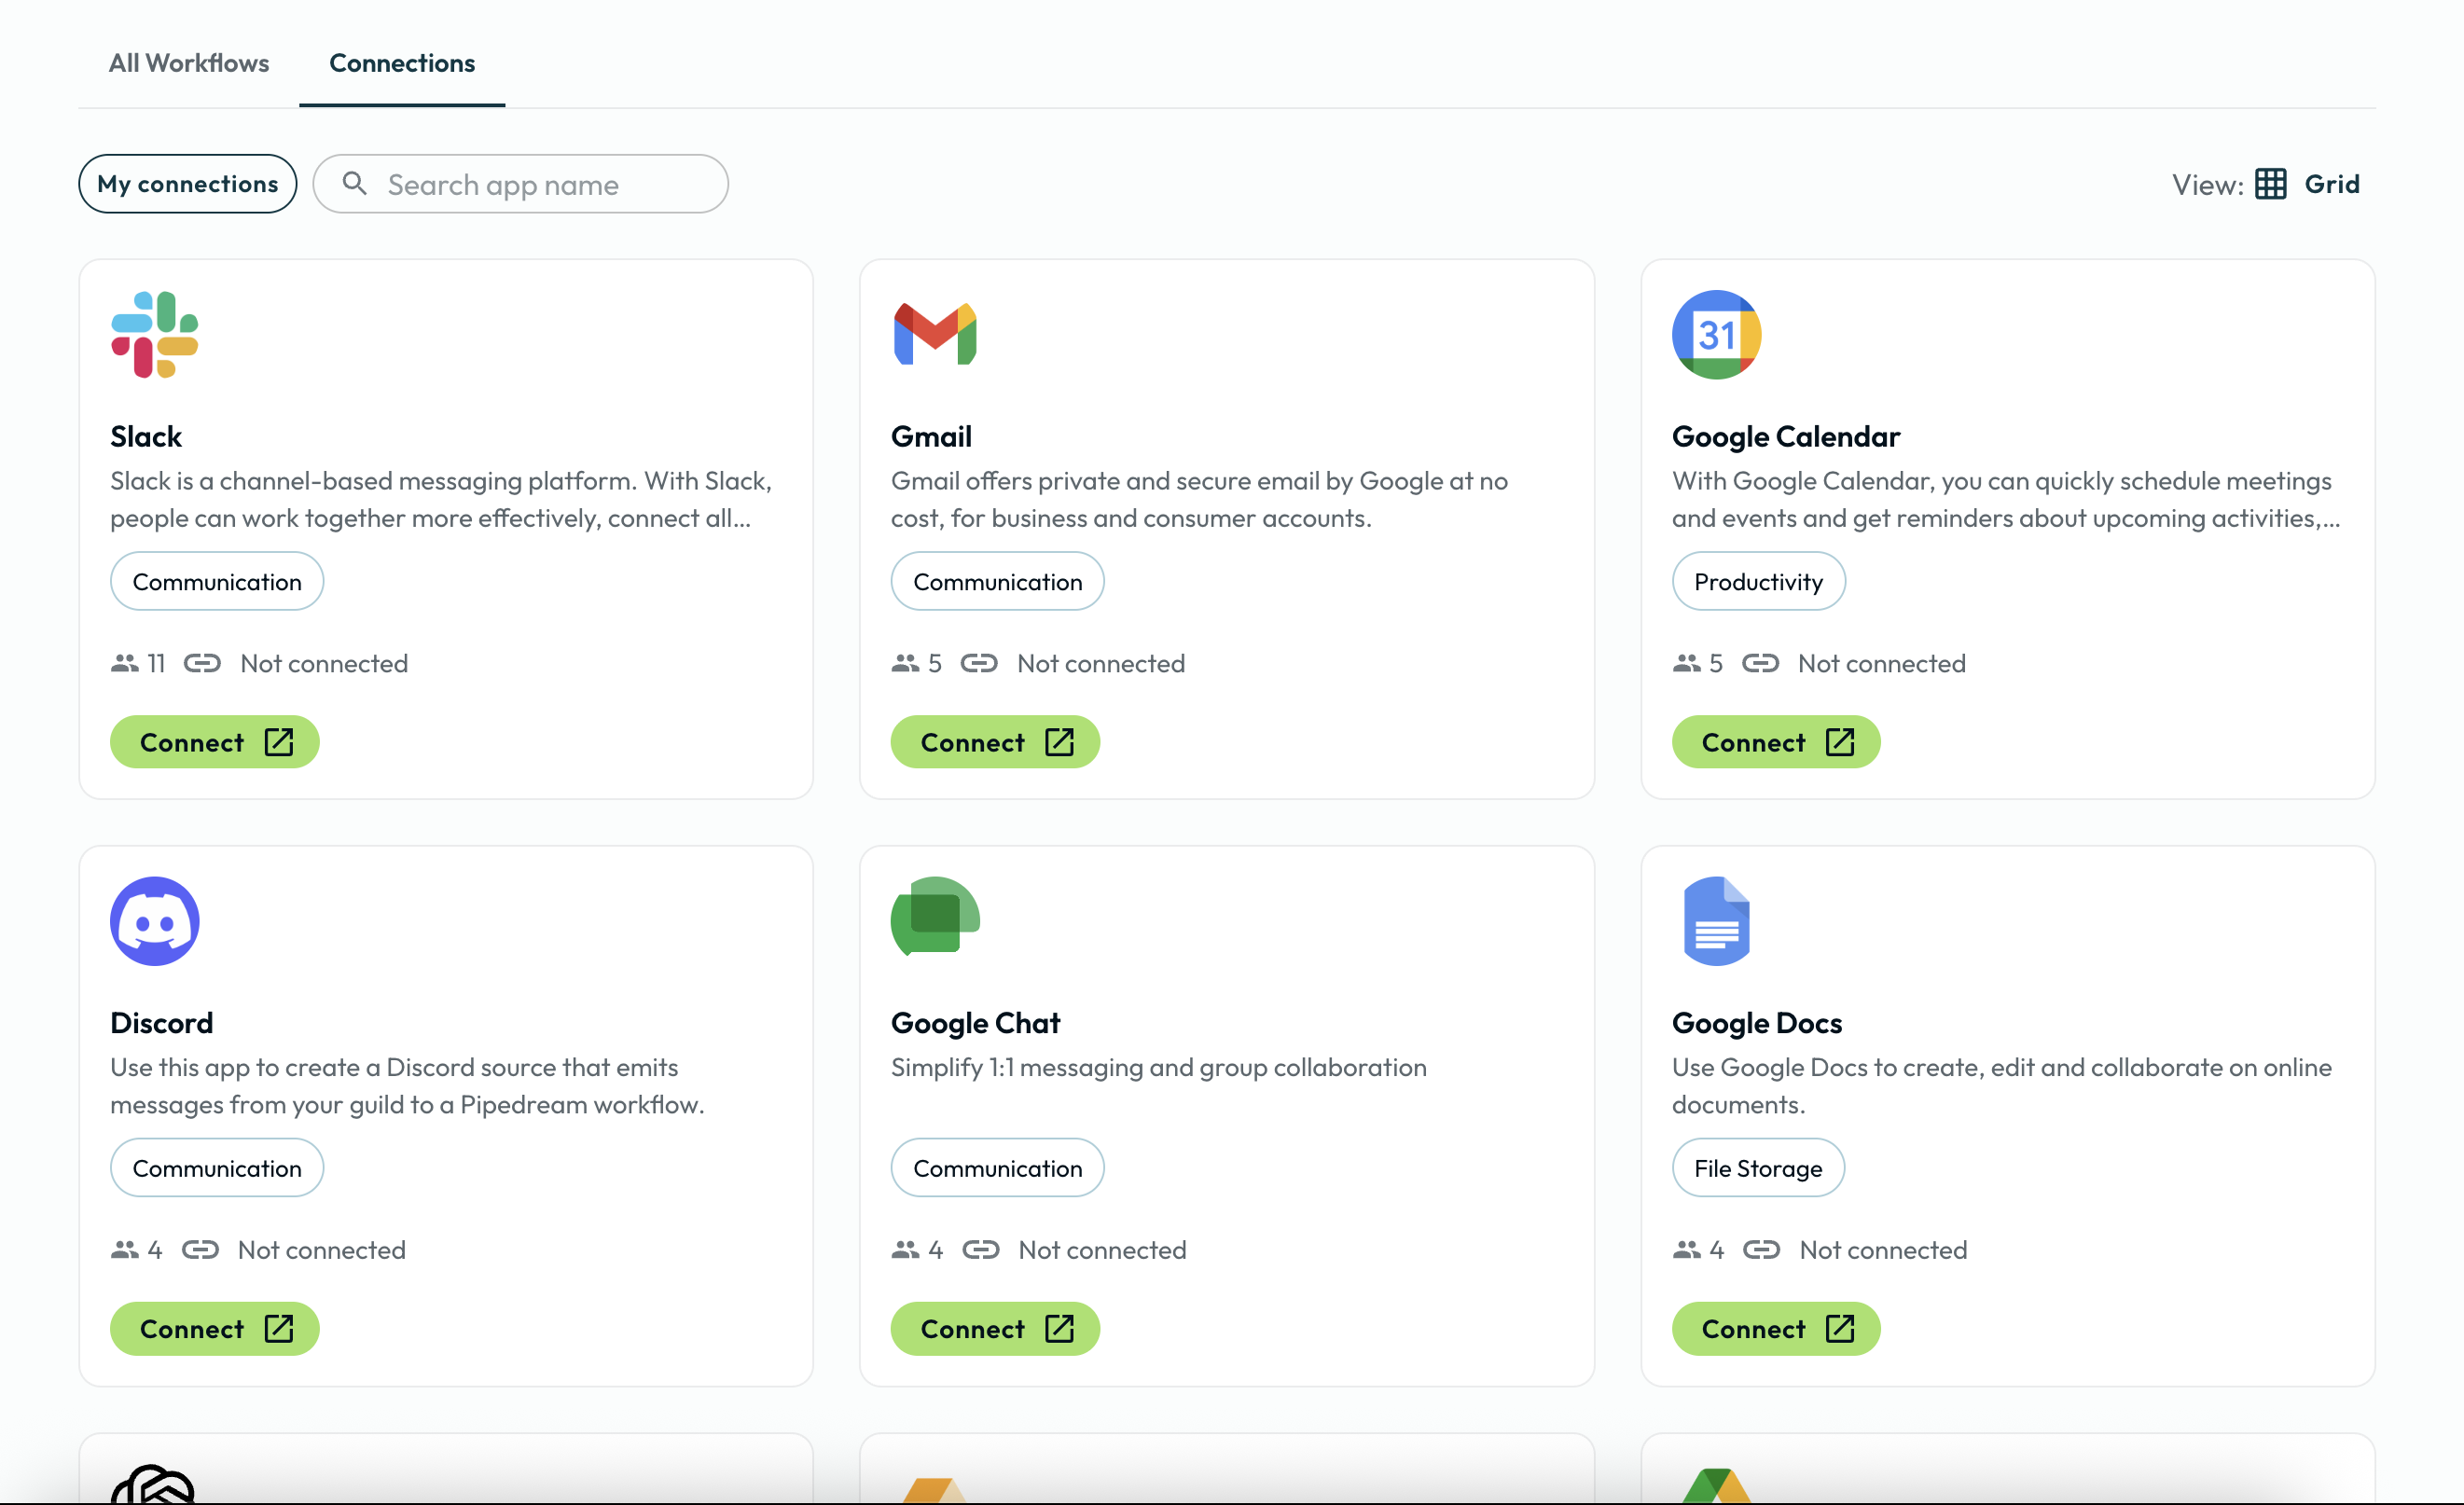Click Google Docs' 'Not connected' status

(1883, 1249)
